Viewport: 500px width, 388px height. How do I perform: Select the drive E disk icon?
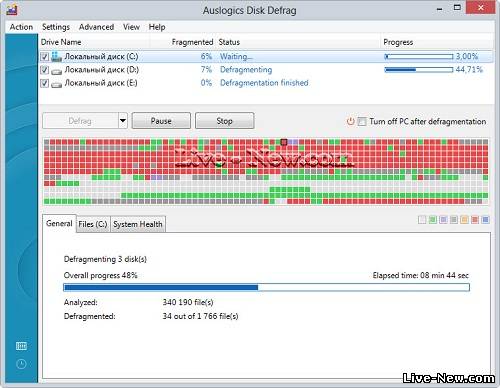click(57, 84)
